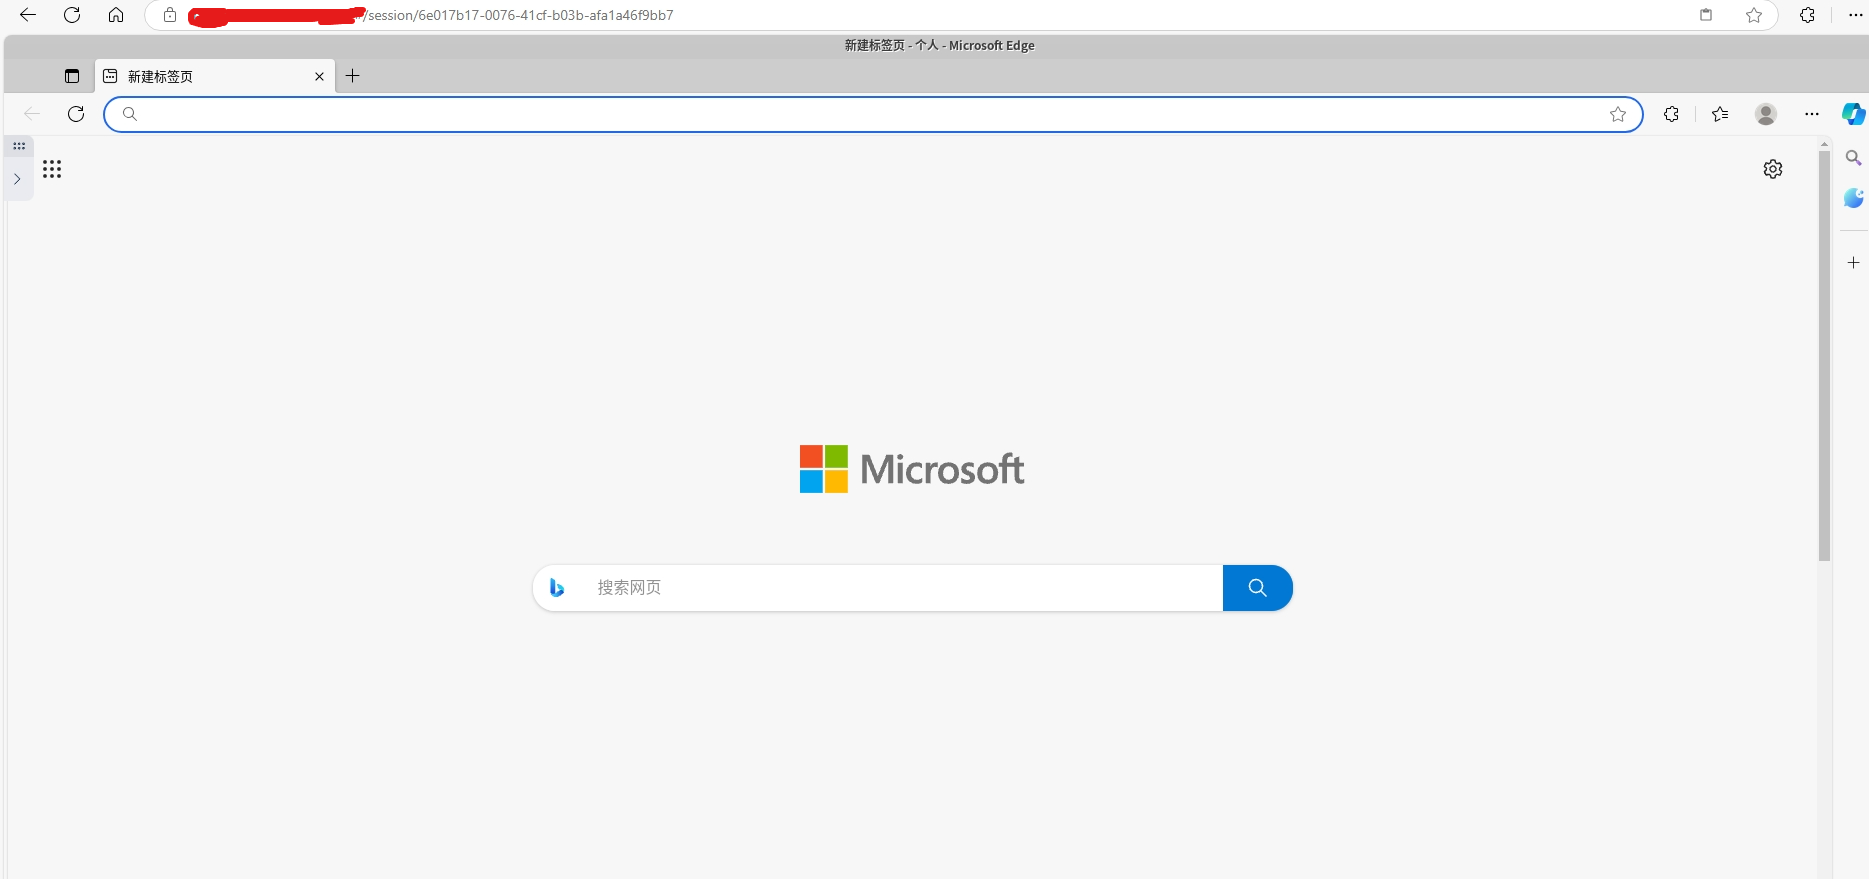
Task: Open Edge tab actions menu icon
Action: (x=72, y=76)
